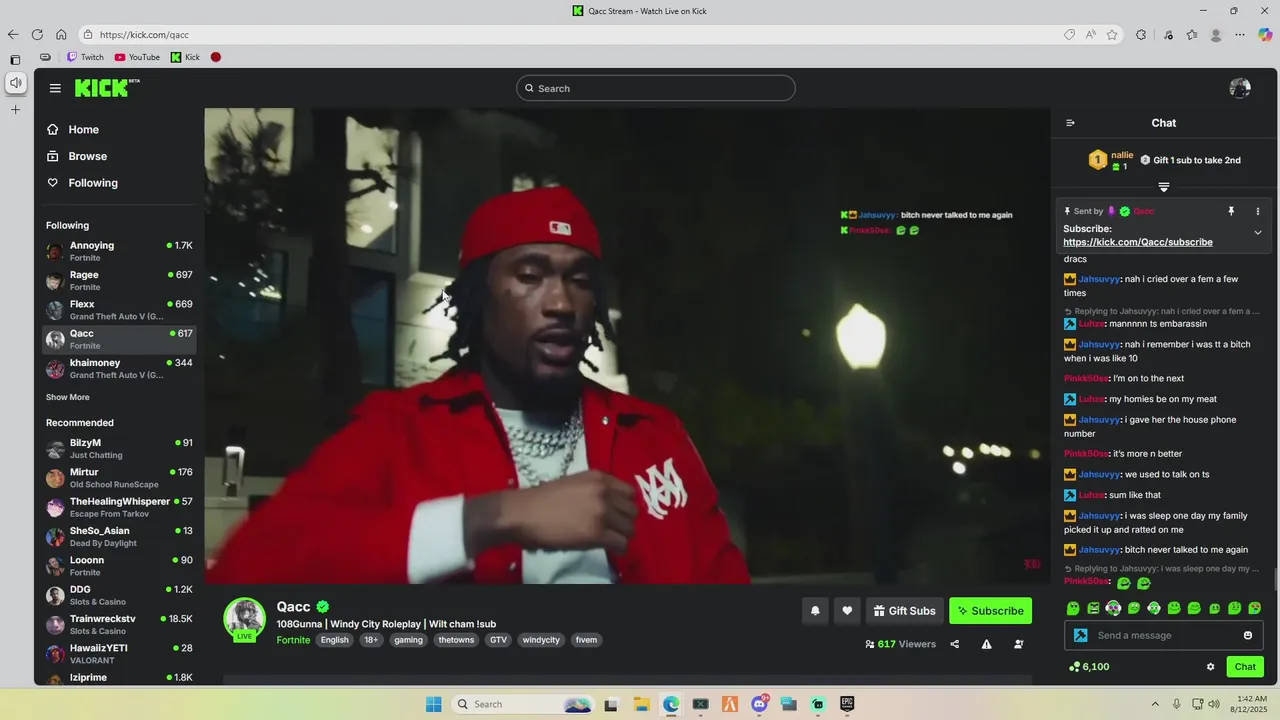Insert the first green Kick emote
This screenshot has height=720, width=1280.
1073,608
